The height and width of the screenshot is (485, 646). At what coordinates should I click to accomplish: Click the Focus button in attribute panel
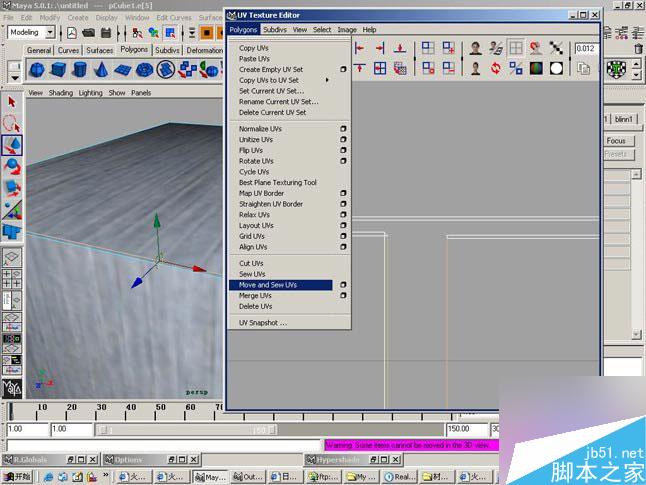coord(616,141)
